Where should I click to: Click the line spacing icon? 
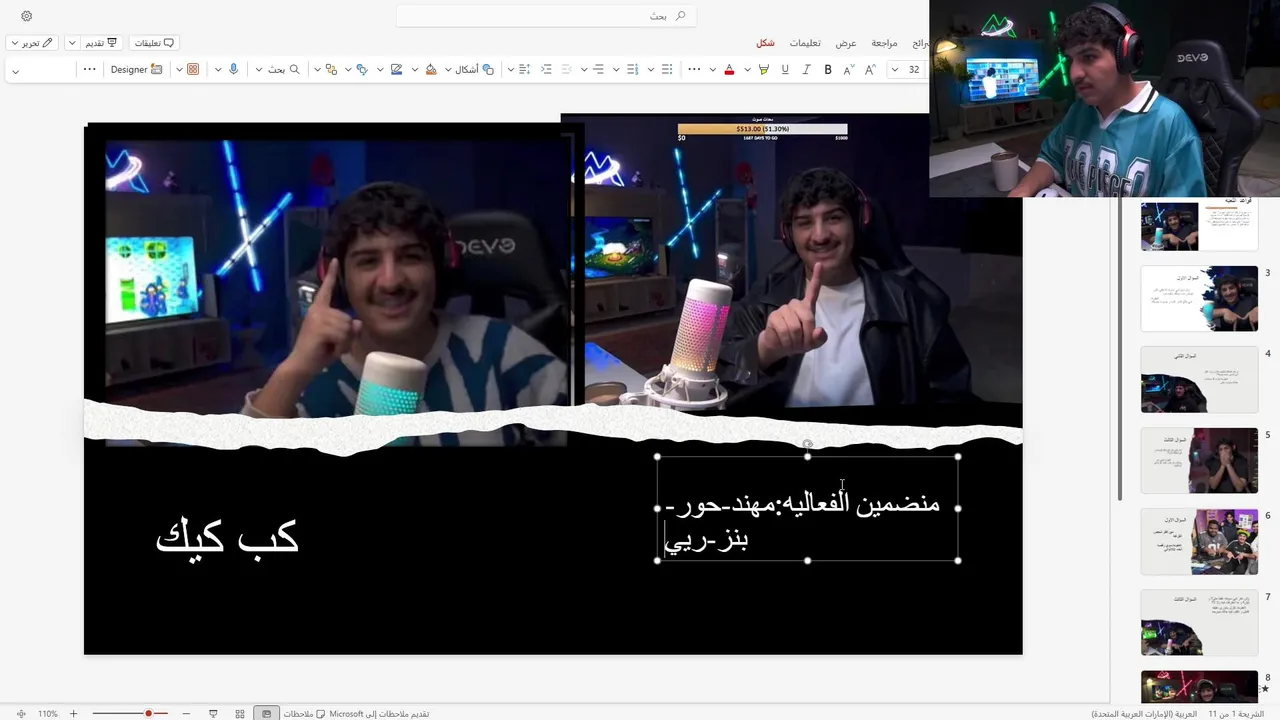pyautogui.click(x=524, y=70)
